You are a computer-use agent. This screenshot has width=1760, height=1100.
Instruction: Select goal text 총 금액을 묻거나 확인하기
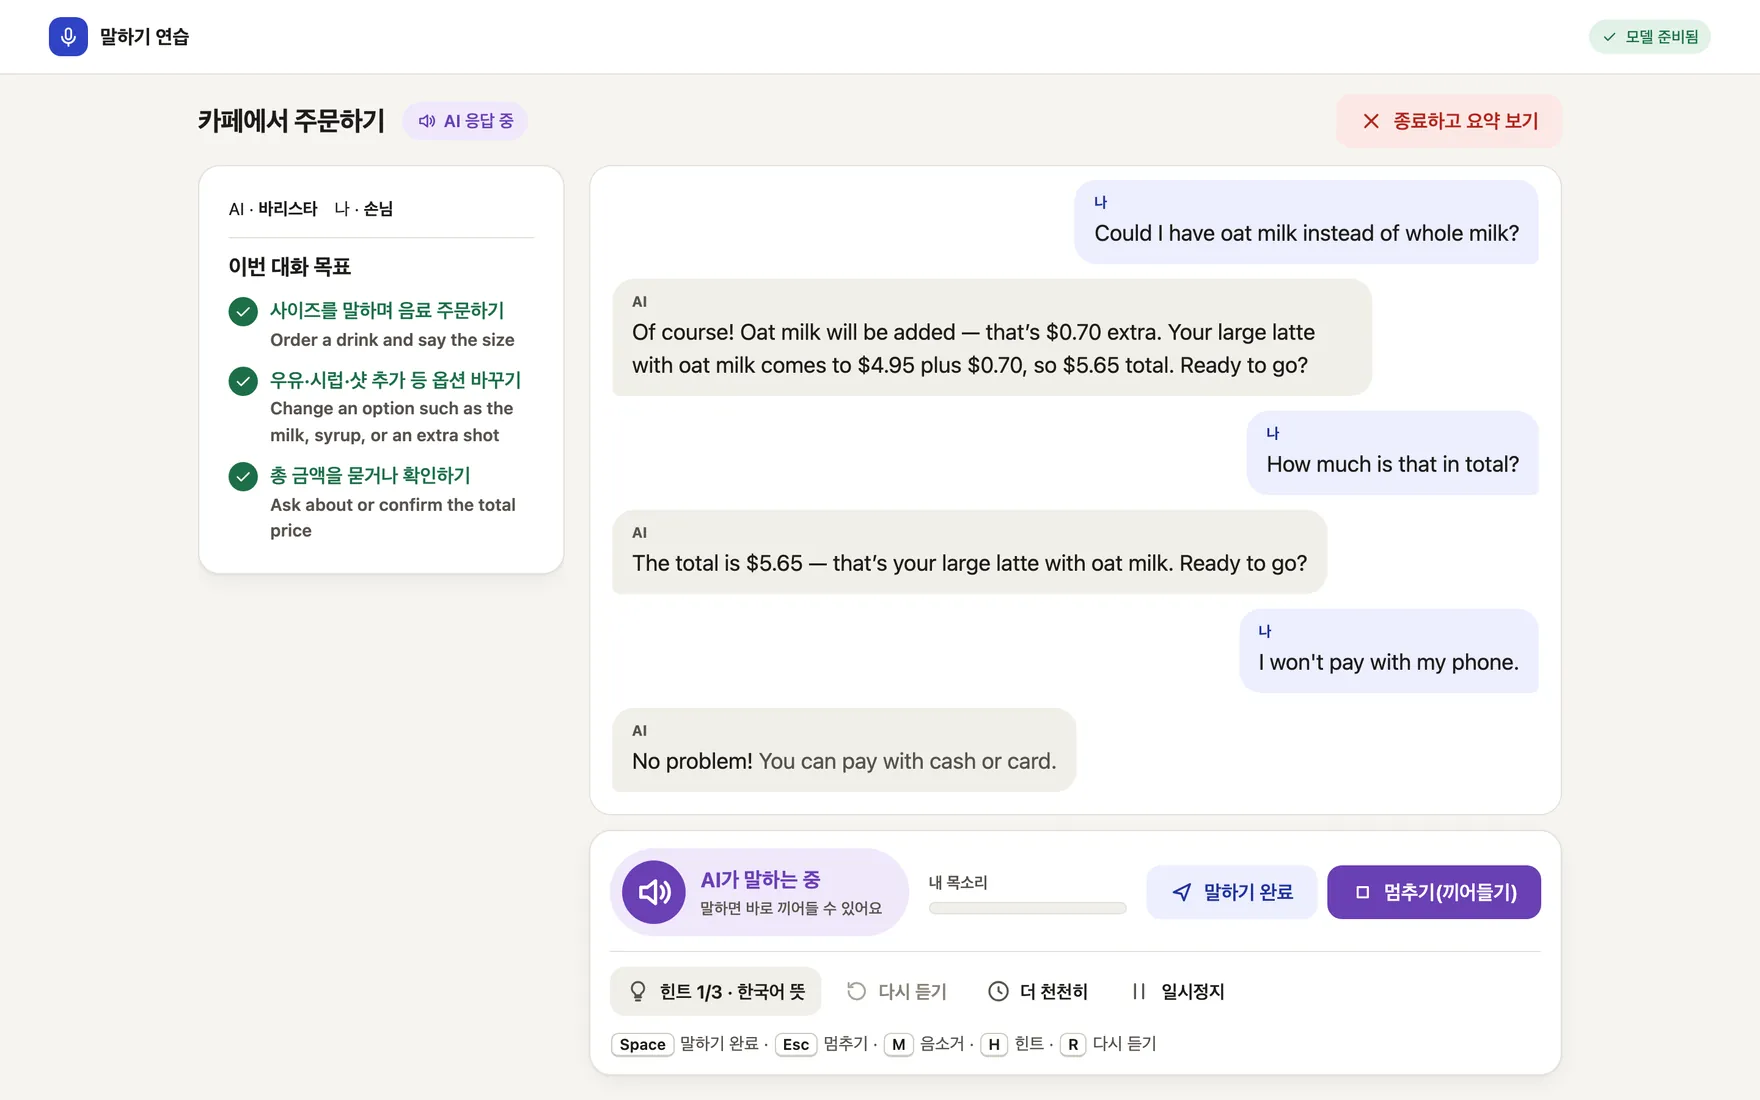(x=370, y=475)
